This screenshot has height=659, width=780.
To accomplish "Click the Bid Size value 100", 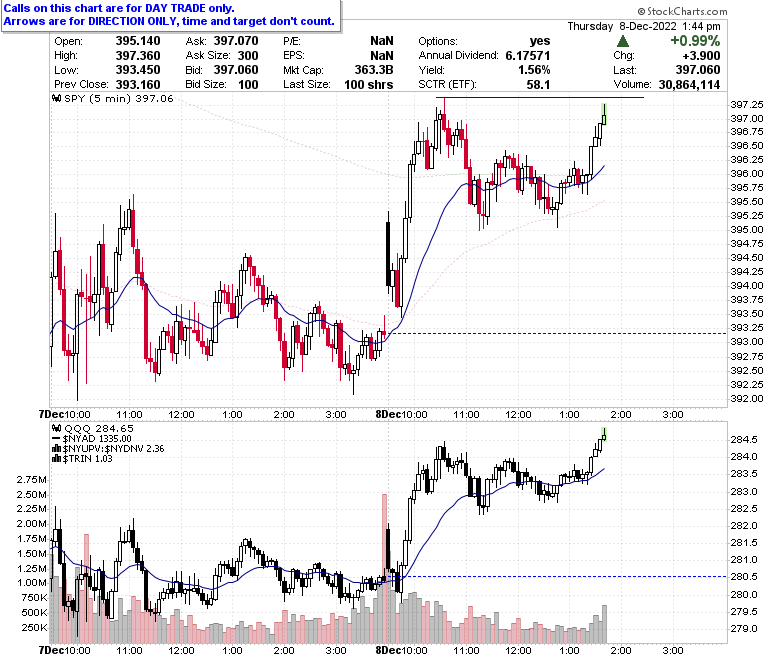I will click(x=248, y=84).
